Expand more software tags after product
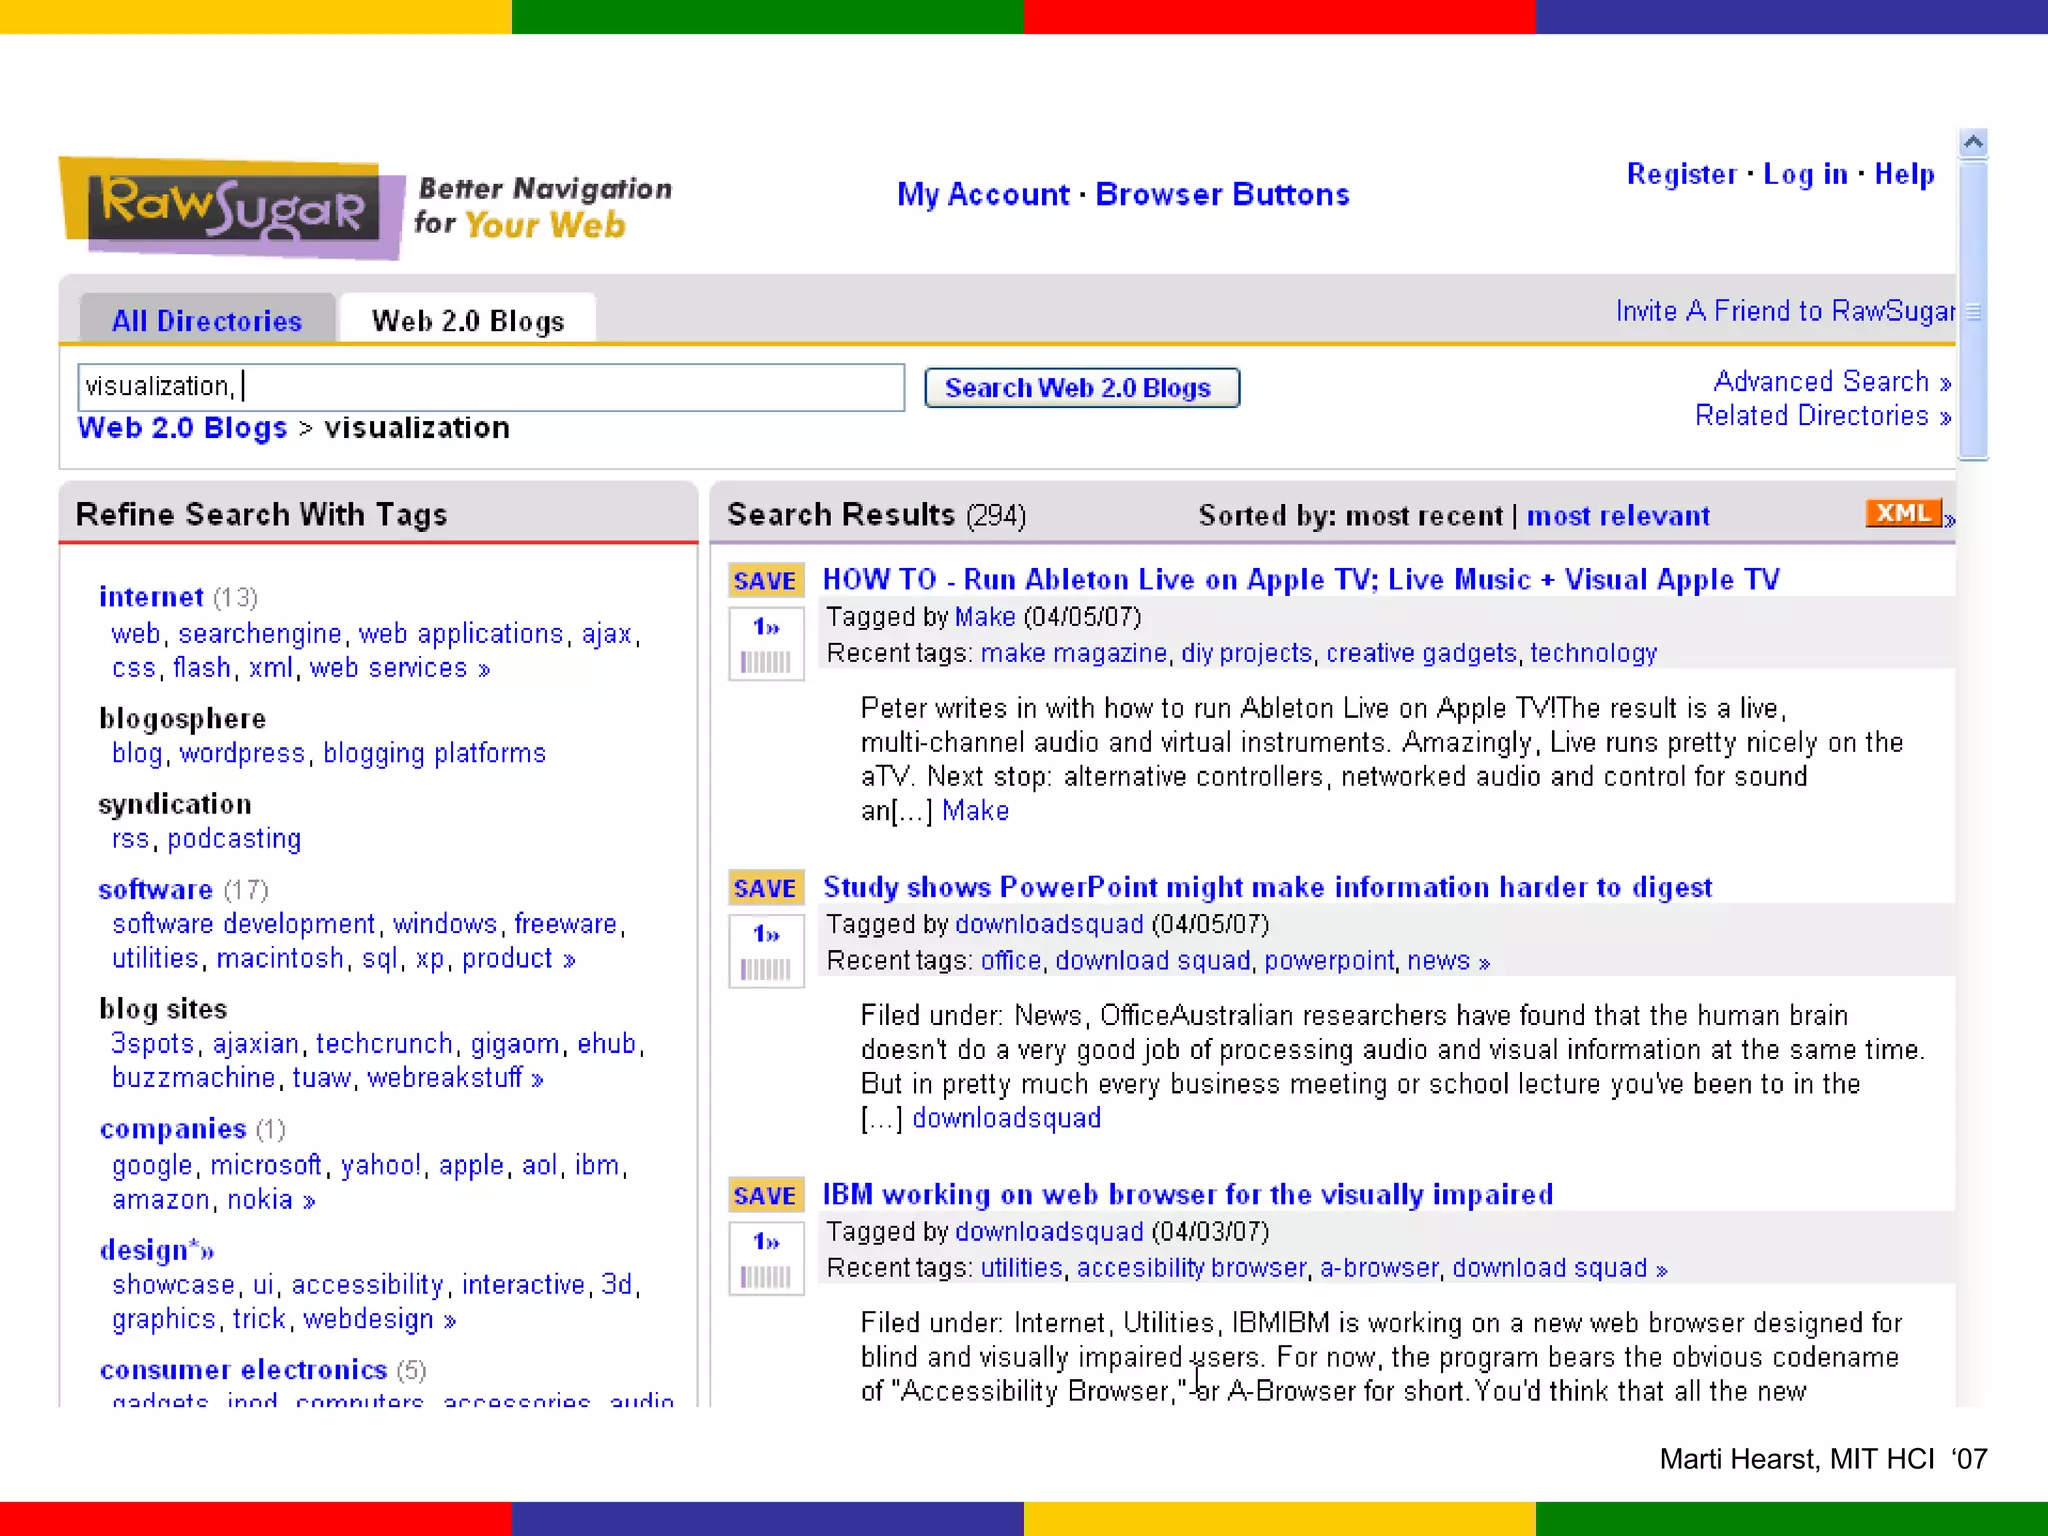 click(569, 961)
